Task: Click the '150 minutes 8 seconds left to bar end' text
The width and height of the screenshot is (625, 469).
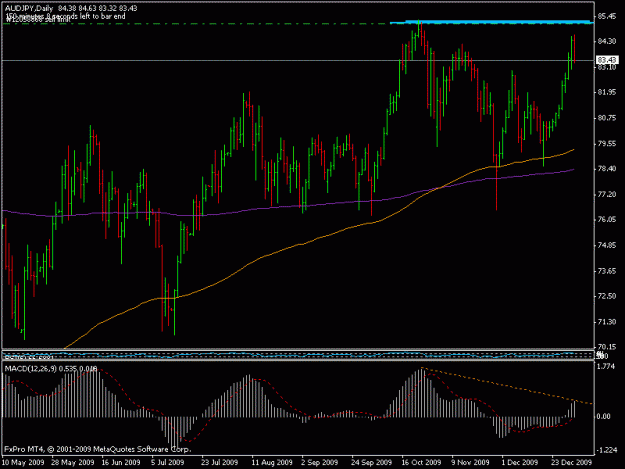Action: point(65,16)
